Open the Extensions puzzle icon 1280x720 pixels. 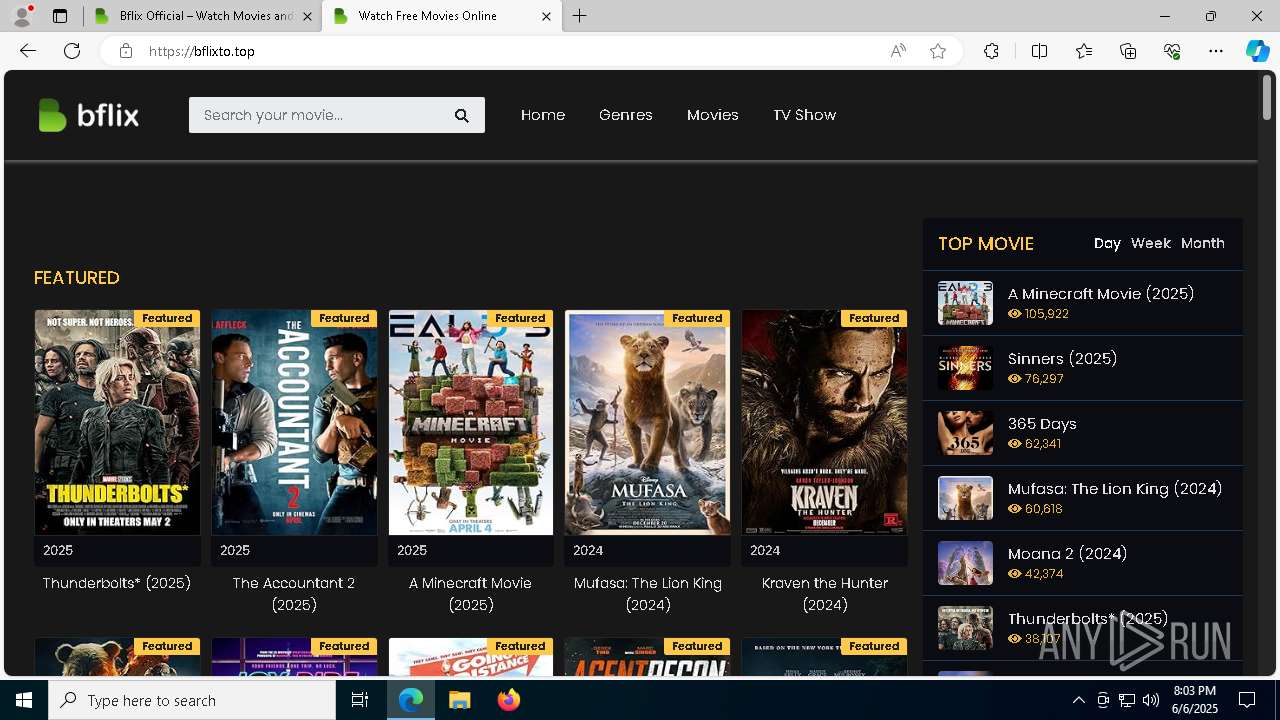(x=991, y=51)
